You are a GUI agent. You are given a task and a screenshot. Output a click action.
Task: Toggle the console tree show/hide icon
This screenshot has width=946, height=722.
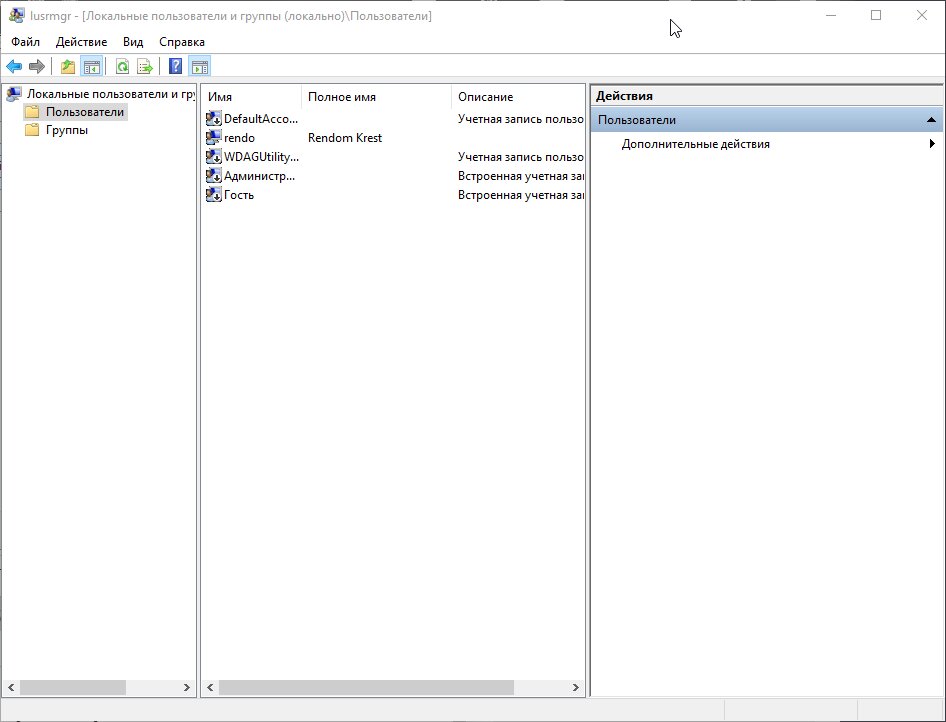(x=92, y=66)
